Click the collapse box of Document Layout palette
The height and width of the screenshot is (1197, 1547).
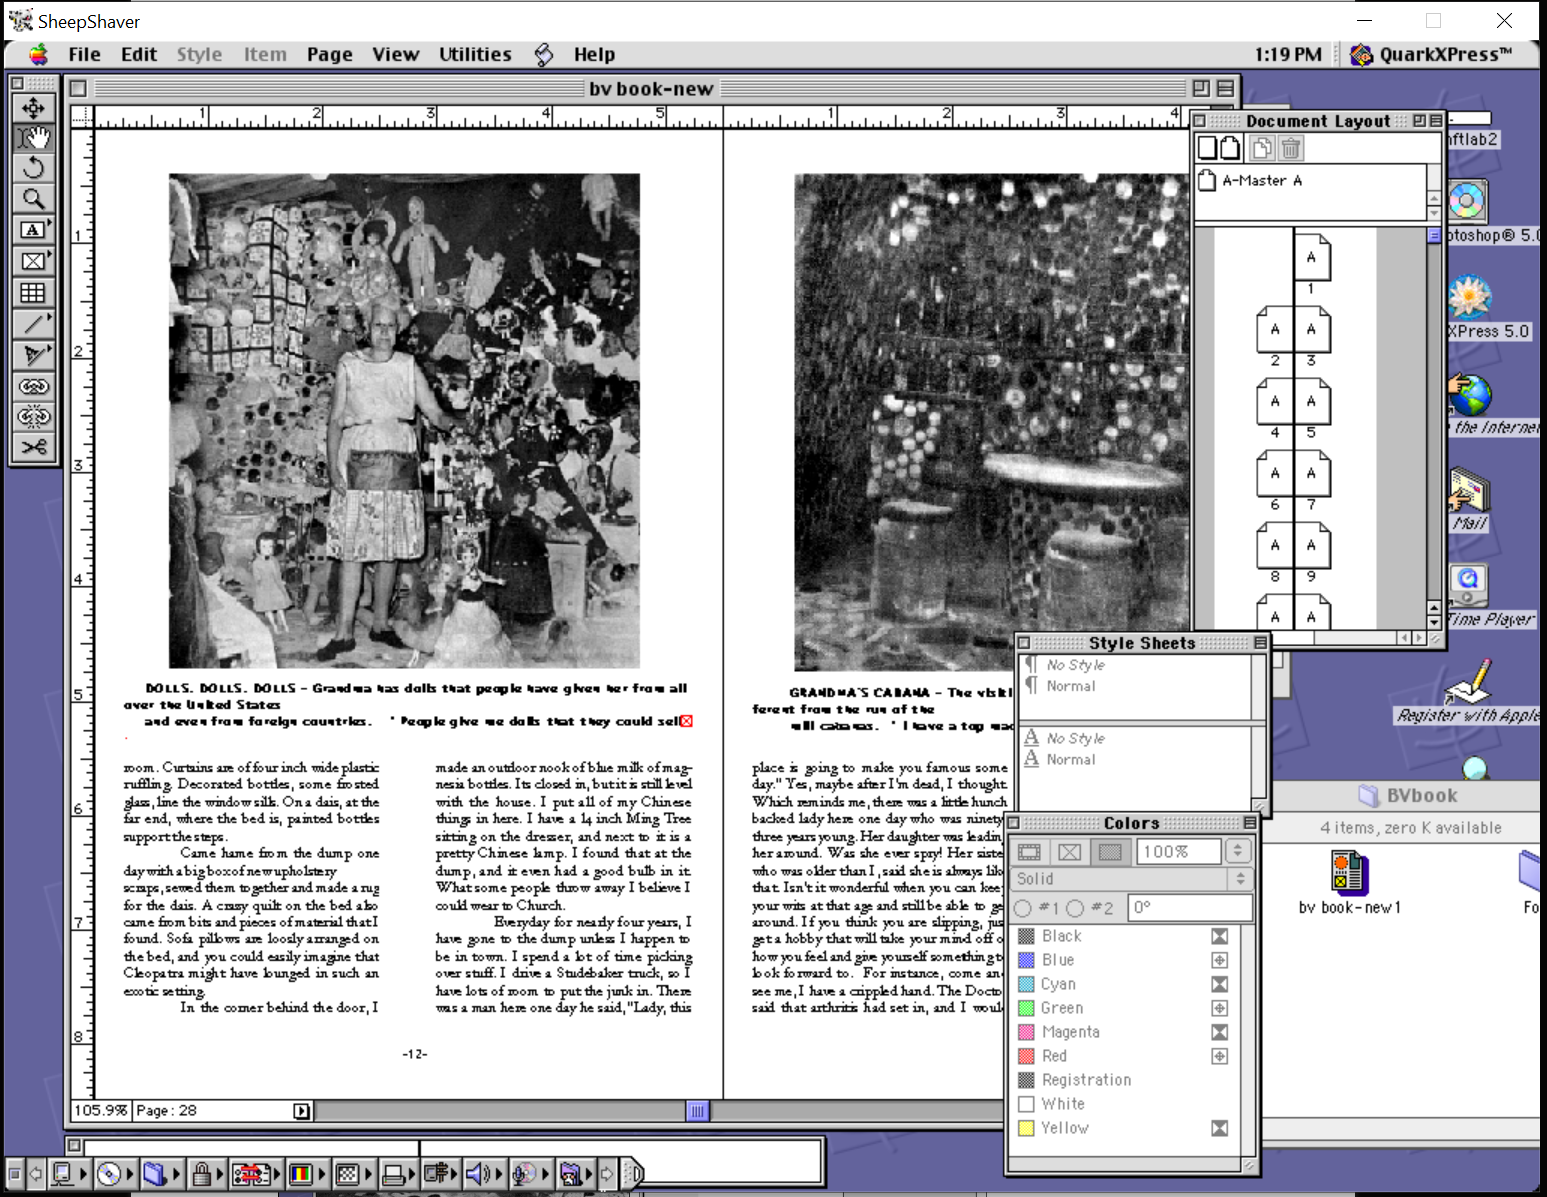click(1436, 121)
